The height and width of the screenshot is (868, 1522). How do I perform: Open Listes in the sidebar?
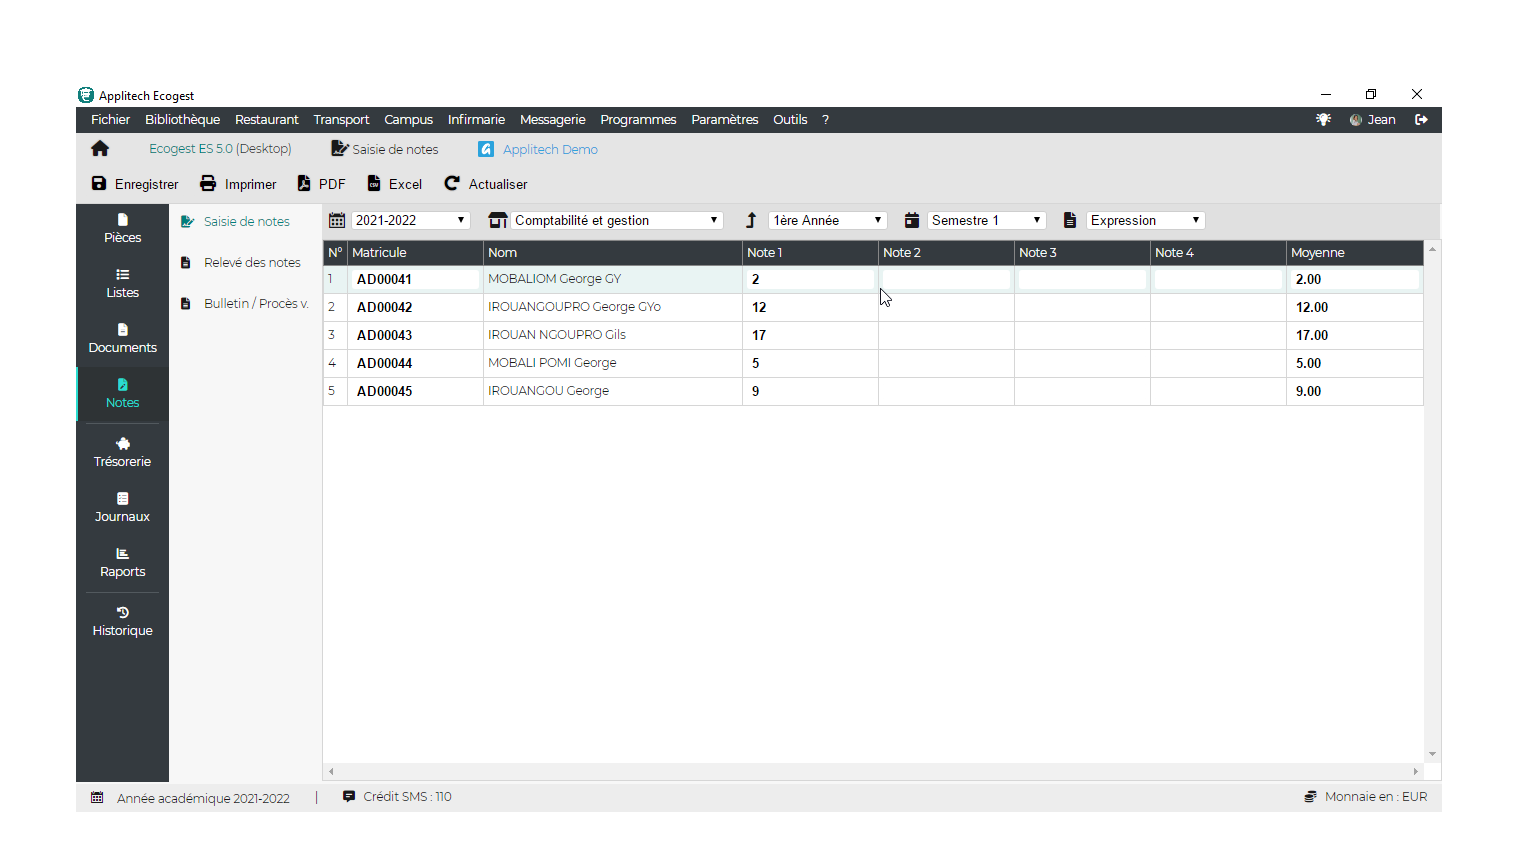tap(122, 284)
